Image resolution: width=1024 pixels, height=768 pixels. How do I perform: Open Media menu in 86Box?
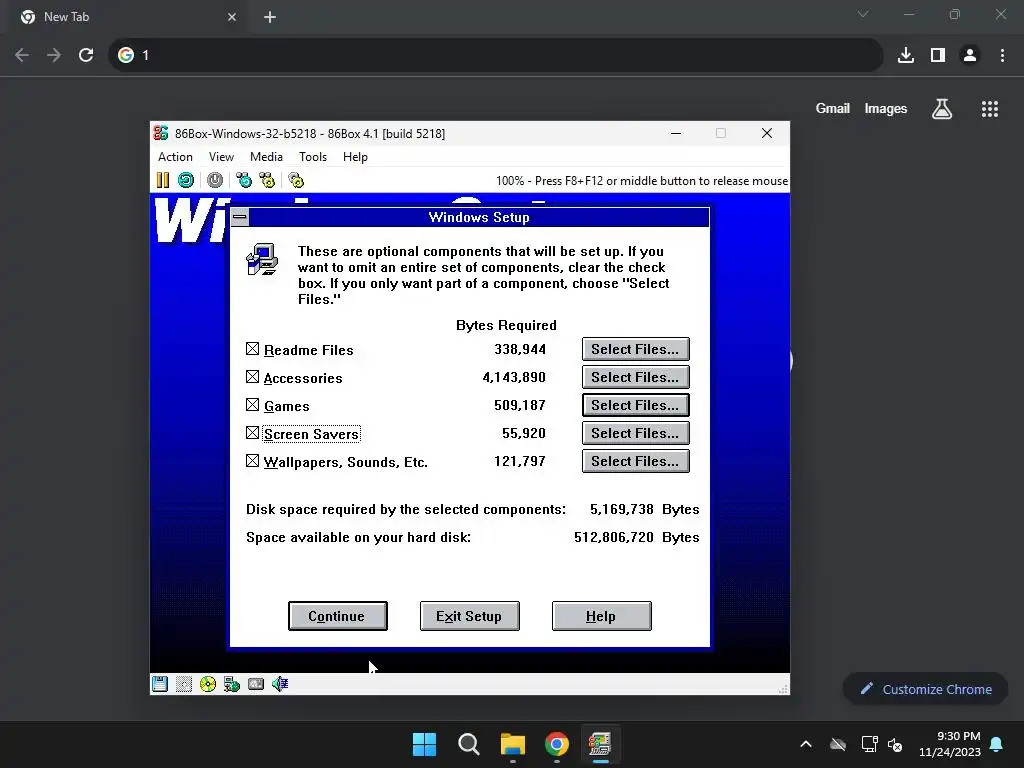tap(266, 157)
